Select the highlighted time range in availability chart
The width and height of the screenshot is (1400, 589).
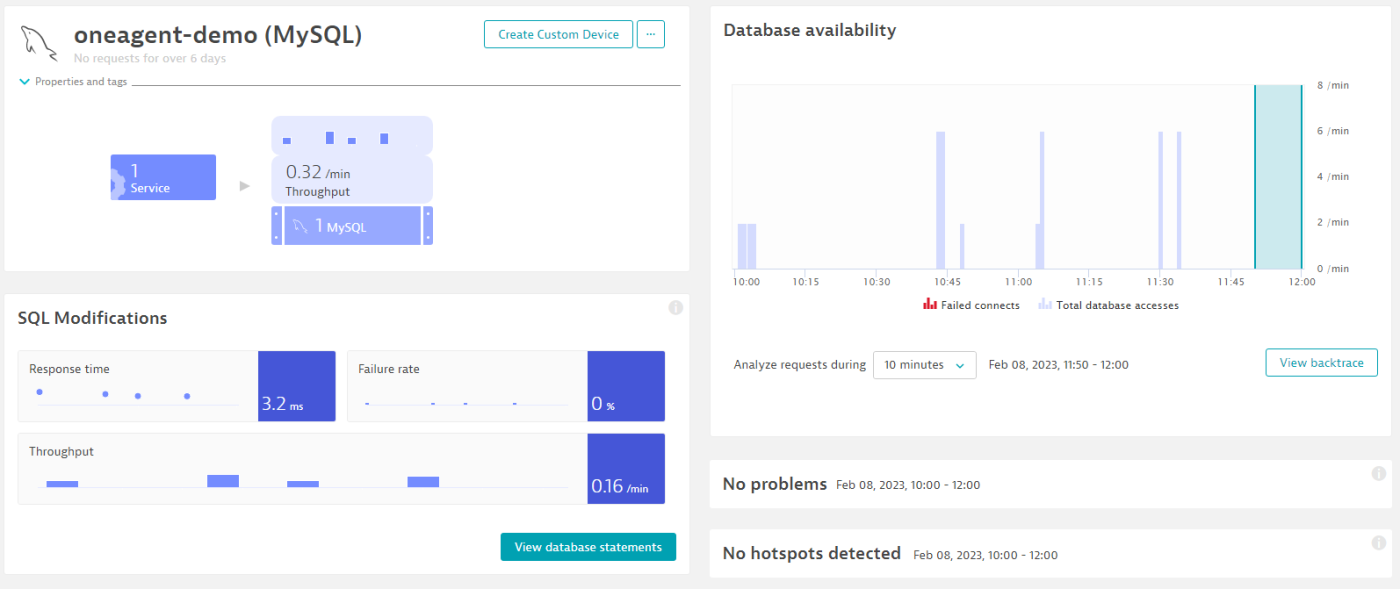click(1278, 180)
